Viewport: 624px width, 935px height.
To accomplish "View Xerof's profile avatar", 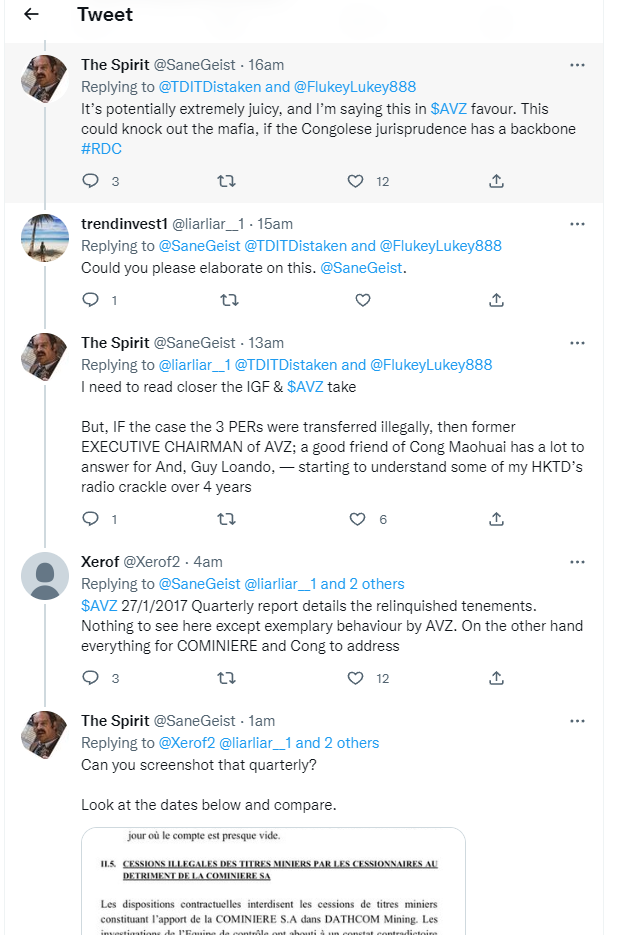I will 45,575.
